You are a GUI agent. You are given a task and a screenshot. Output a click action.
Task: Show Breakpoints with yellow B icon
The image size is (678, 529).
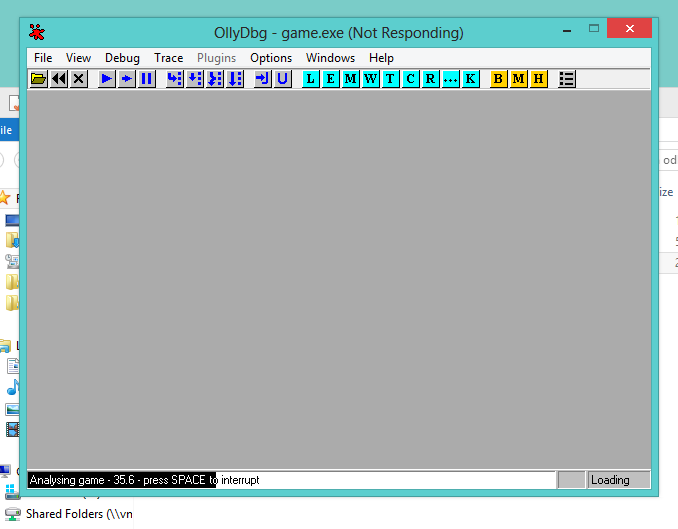pos(498,79)
